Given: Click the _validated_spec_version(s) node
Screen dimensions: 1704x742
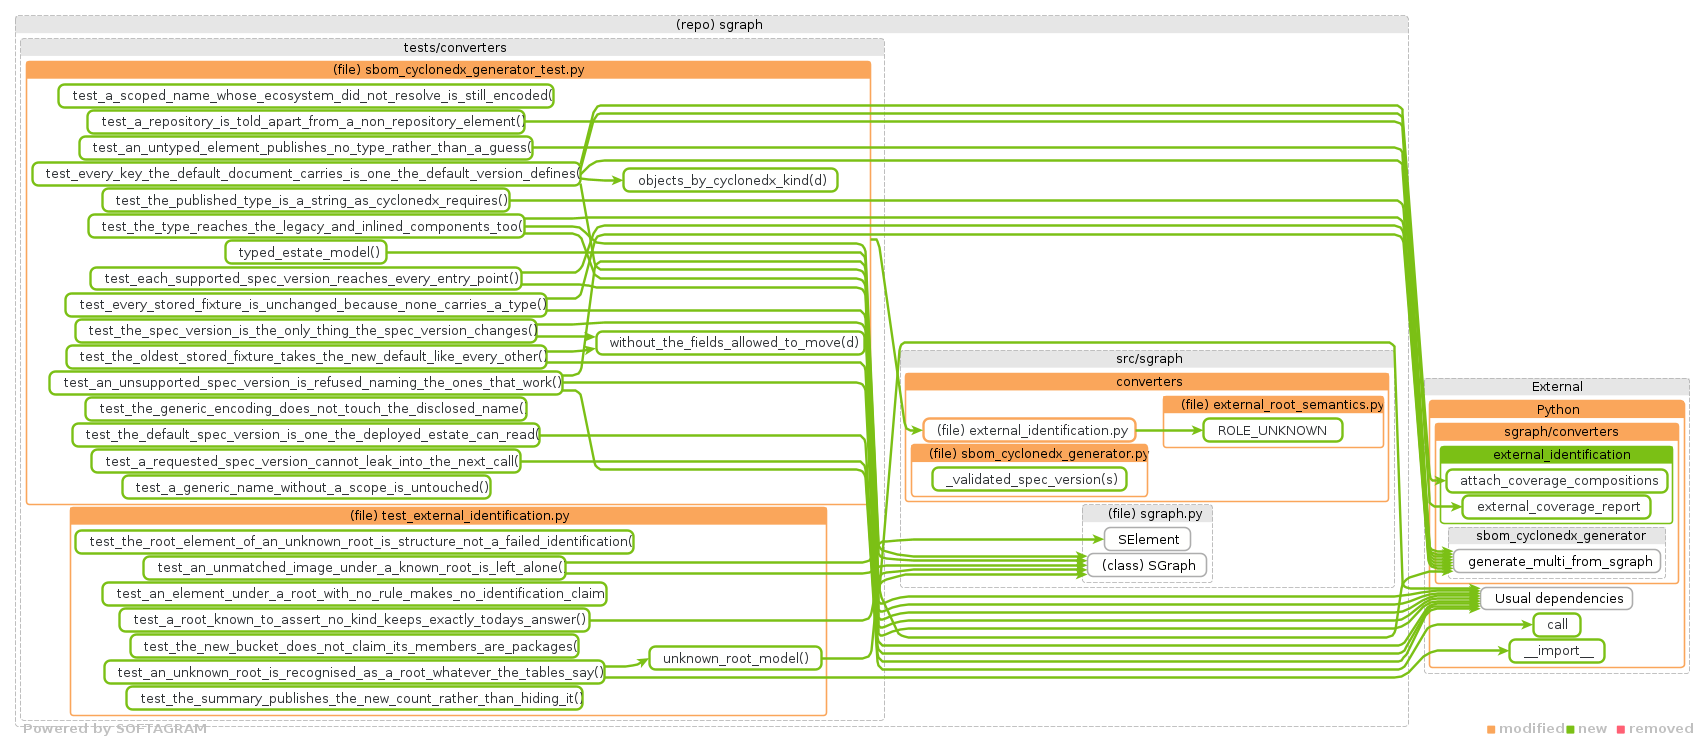Looking at the screenshot, I should pyautogui.click(x=1029, y=479).
